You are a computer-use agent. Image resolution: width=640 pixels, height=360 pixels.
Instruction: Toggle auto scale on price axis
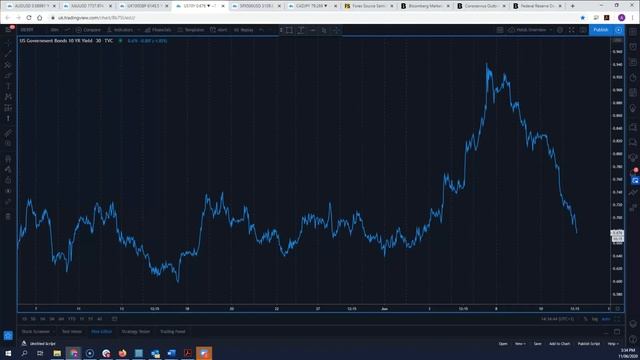pyautogui.click(x=606, y=319)
